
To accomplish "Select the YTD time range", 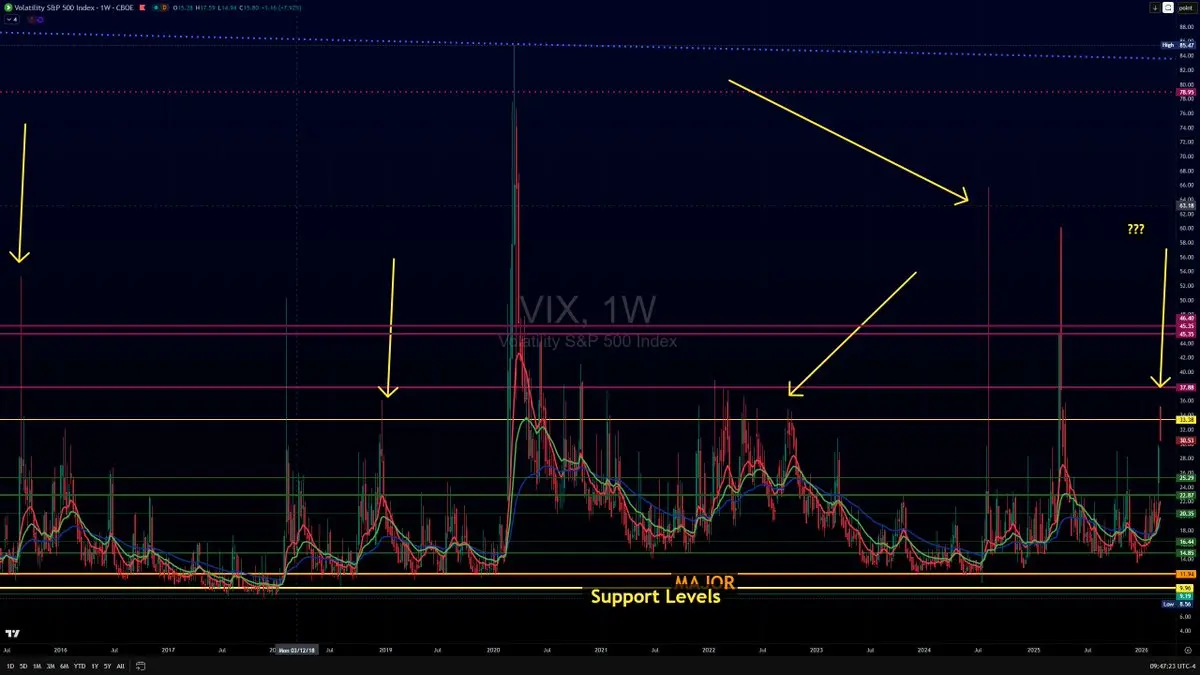I will [80, 666].
